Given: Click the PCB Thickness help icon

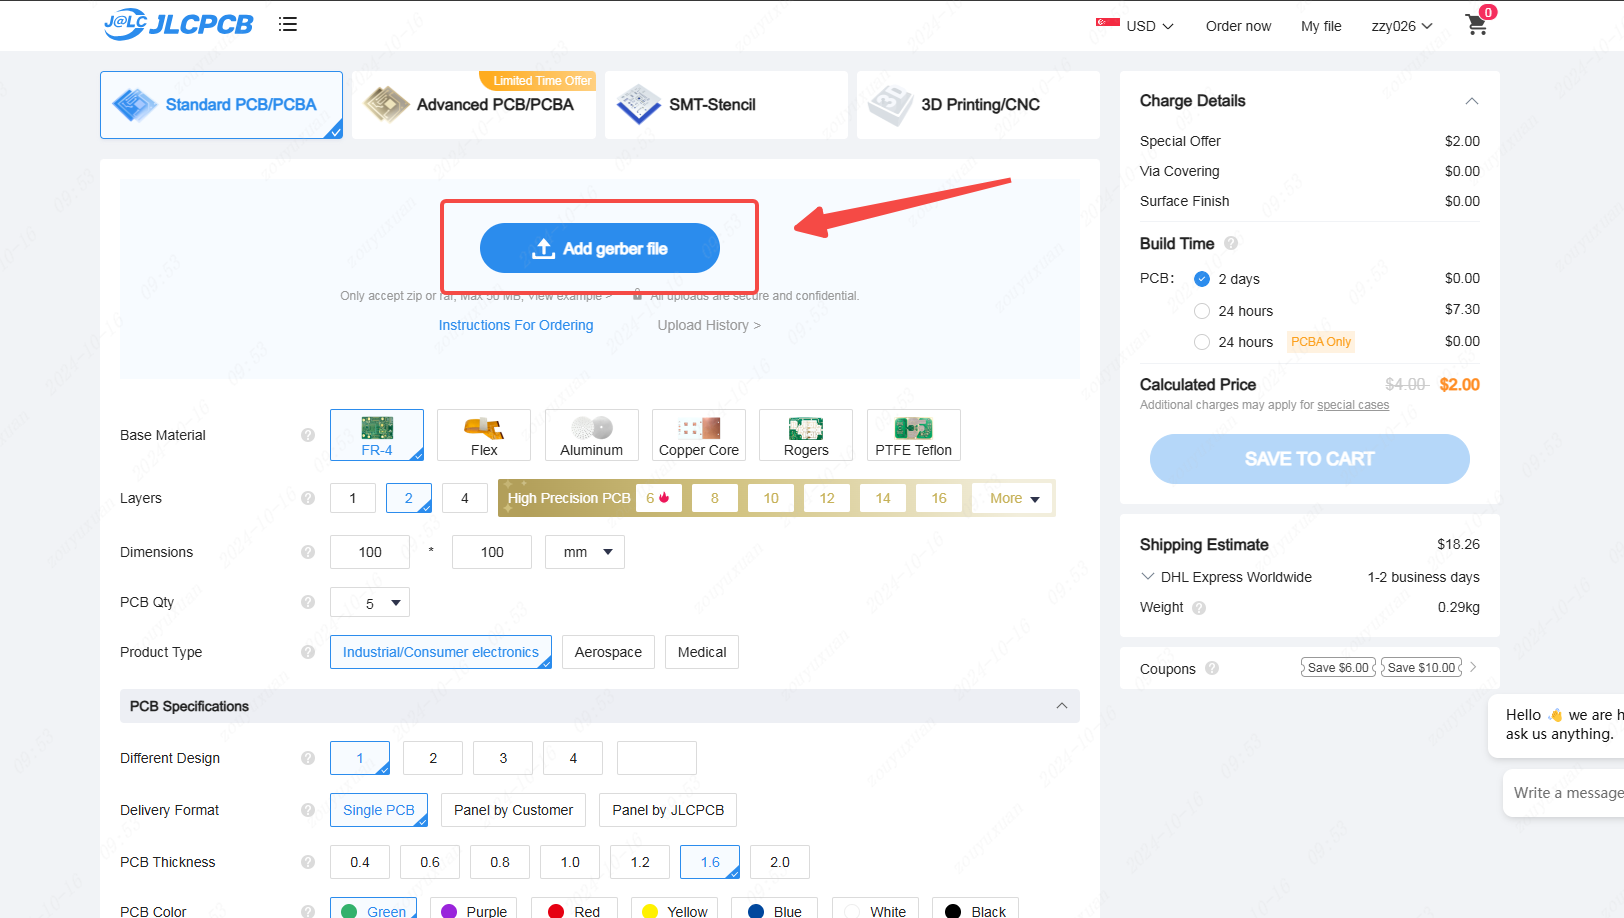Looking at the screenshot, I should [308, 862].
